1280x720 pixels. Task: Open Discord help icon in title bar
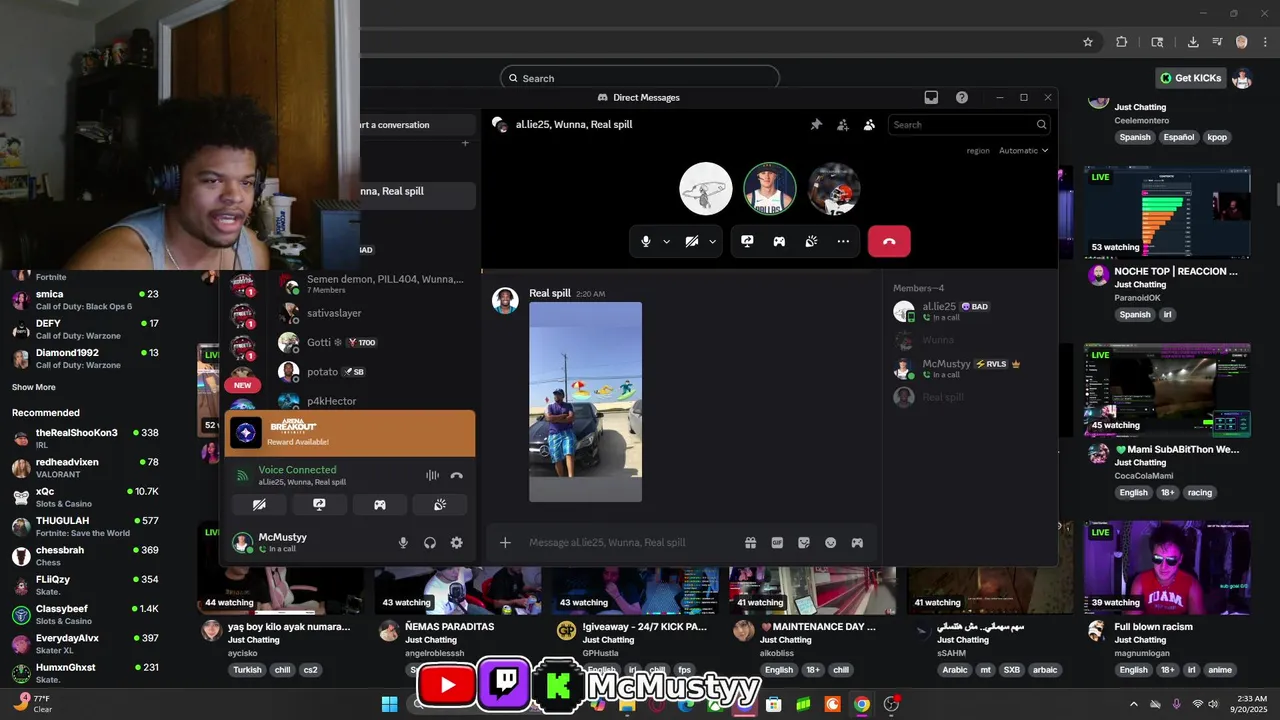coord(962,97)
